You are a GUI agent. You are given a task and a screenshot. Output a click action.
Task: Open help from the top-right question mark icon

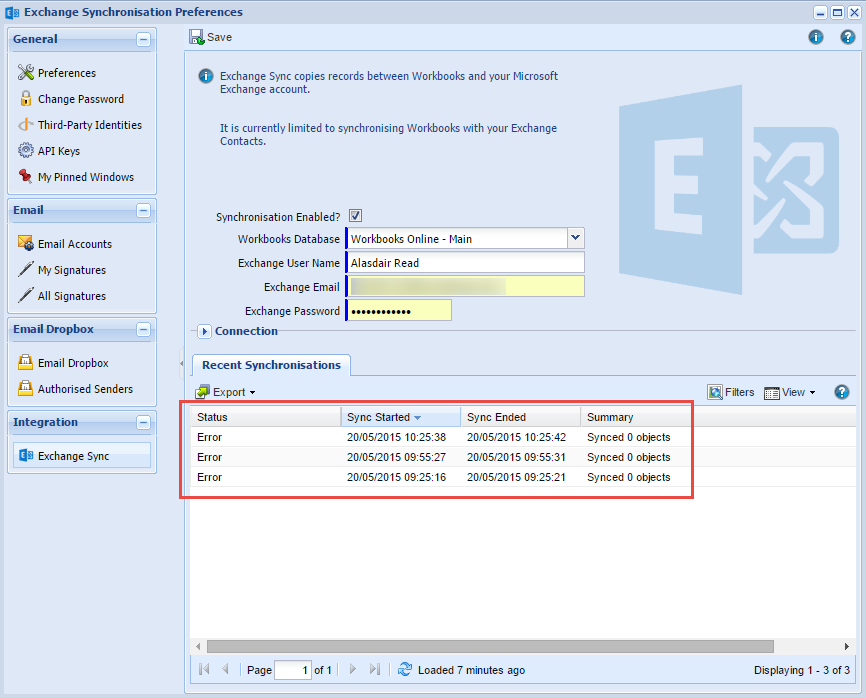point(848,37)
